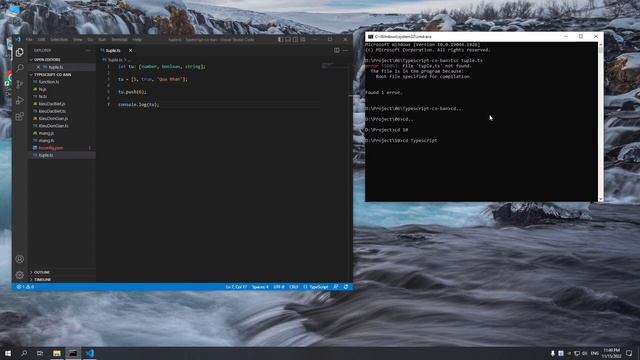Image resolution: width=640 pixels, height=360 pixels.
Task: Open the Selection menu
Action: (59, 40)
